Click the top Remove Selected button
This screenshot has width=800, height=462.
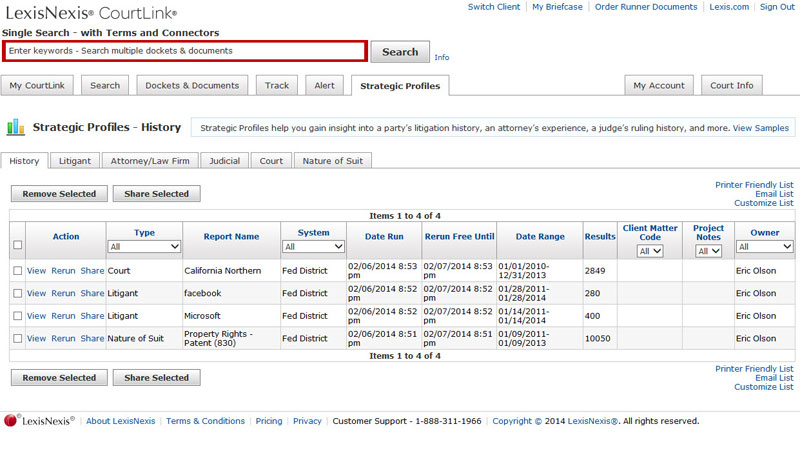59,194
